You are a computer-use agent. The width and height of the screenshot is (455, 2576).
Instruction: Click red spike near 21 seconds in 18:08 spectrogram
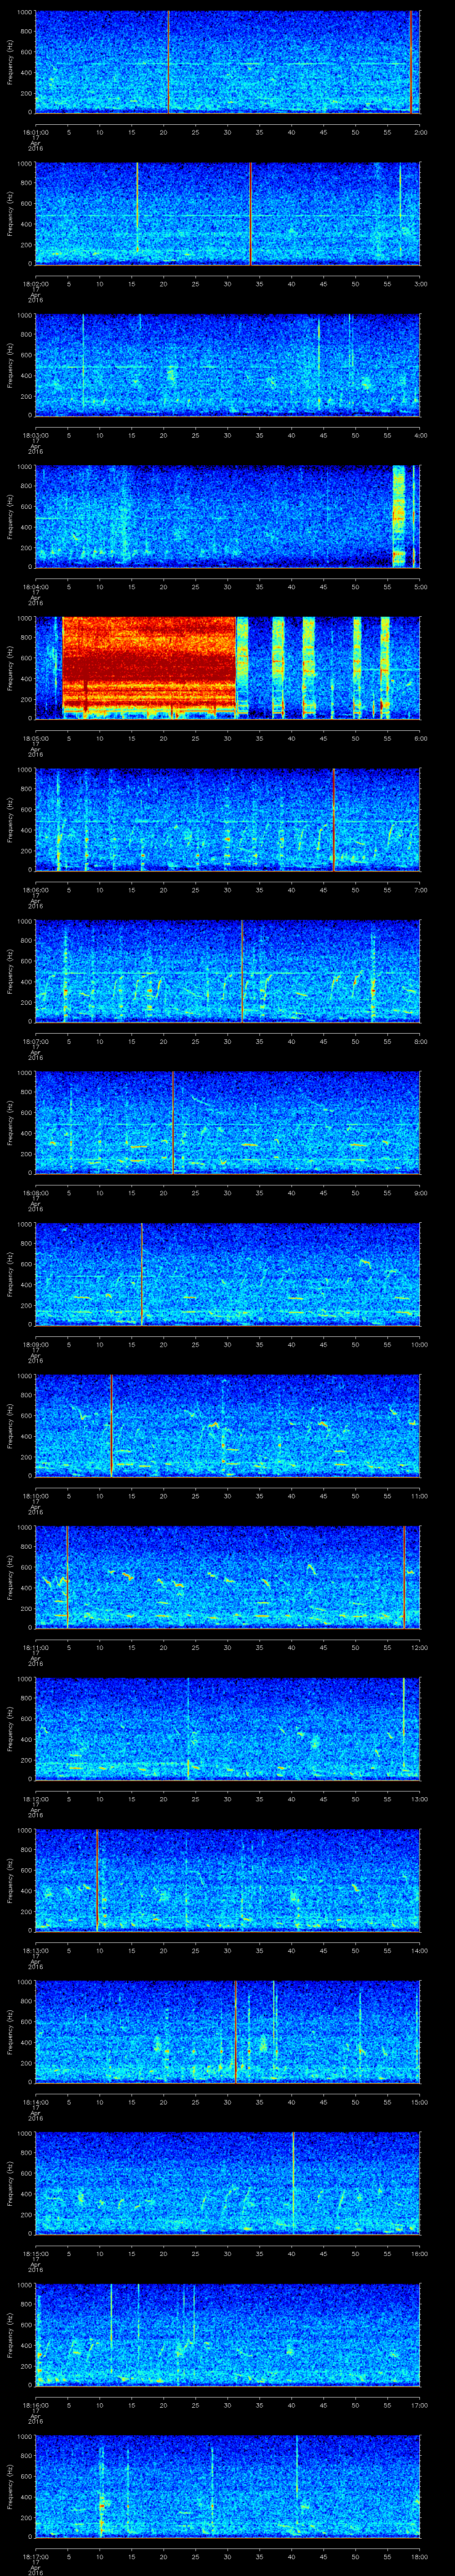point(172,1123)
